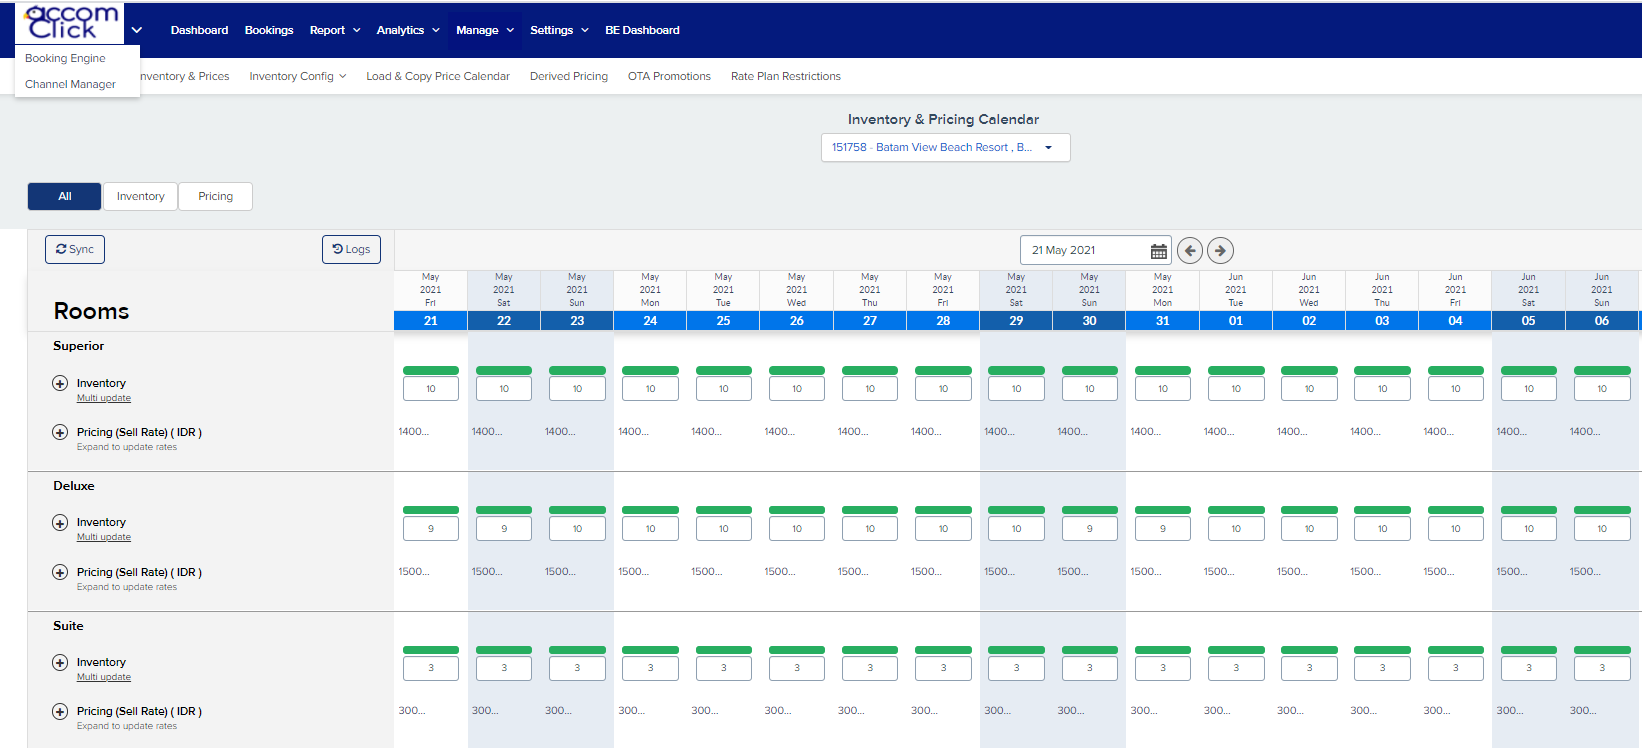This screenshot has width=1642, height=748.
Task: Click Deluxe inventory field for May 22
Action: pos(504,528)
